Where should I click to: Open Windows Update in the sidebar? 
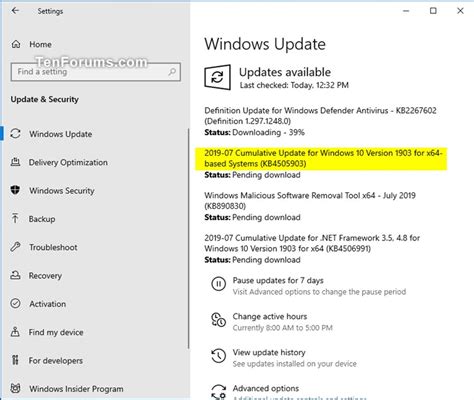point(61,134)
